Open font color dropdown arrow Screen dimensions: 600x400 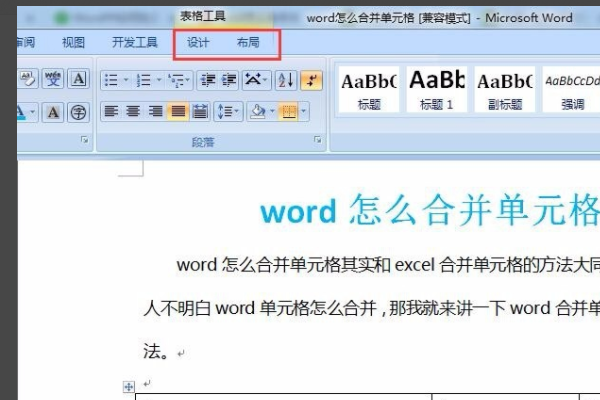[x=33, y=113]
